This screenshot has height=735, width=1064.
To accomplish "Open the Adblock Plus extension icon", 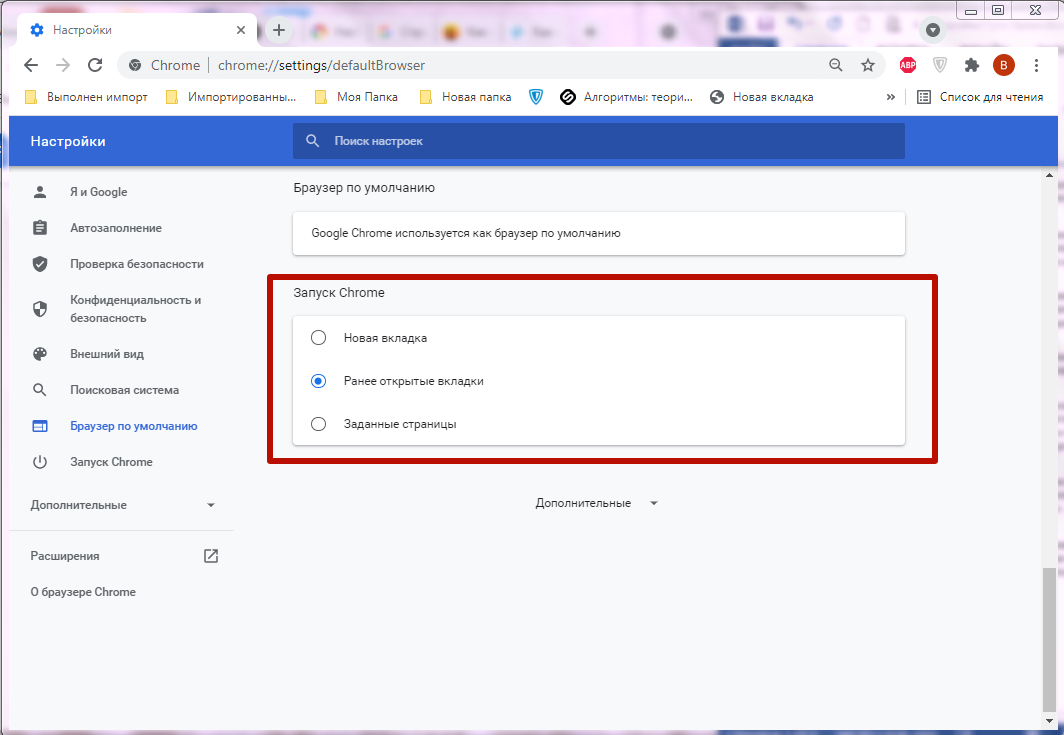I will [x=907, y=65].
